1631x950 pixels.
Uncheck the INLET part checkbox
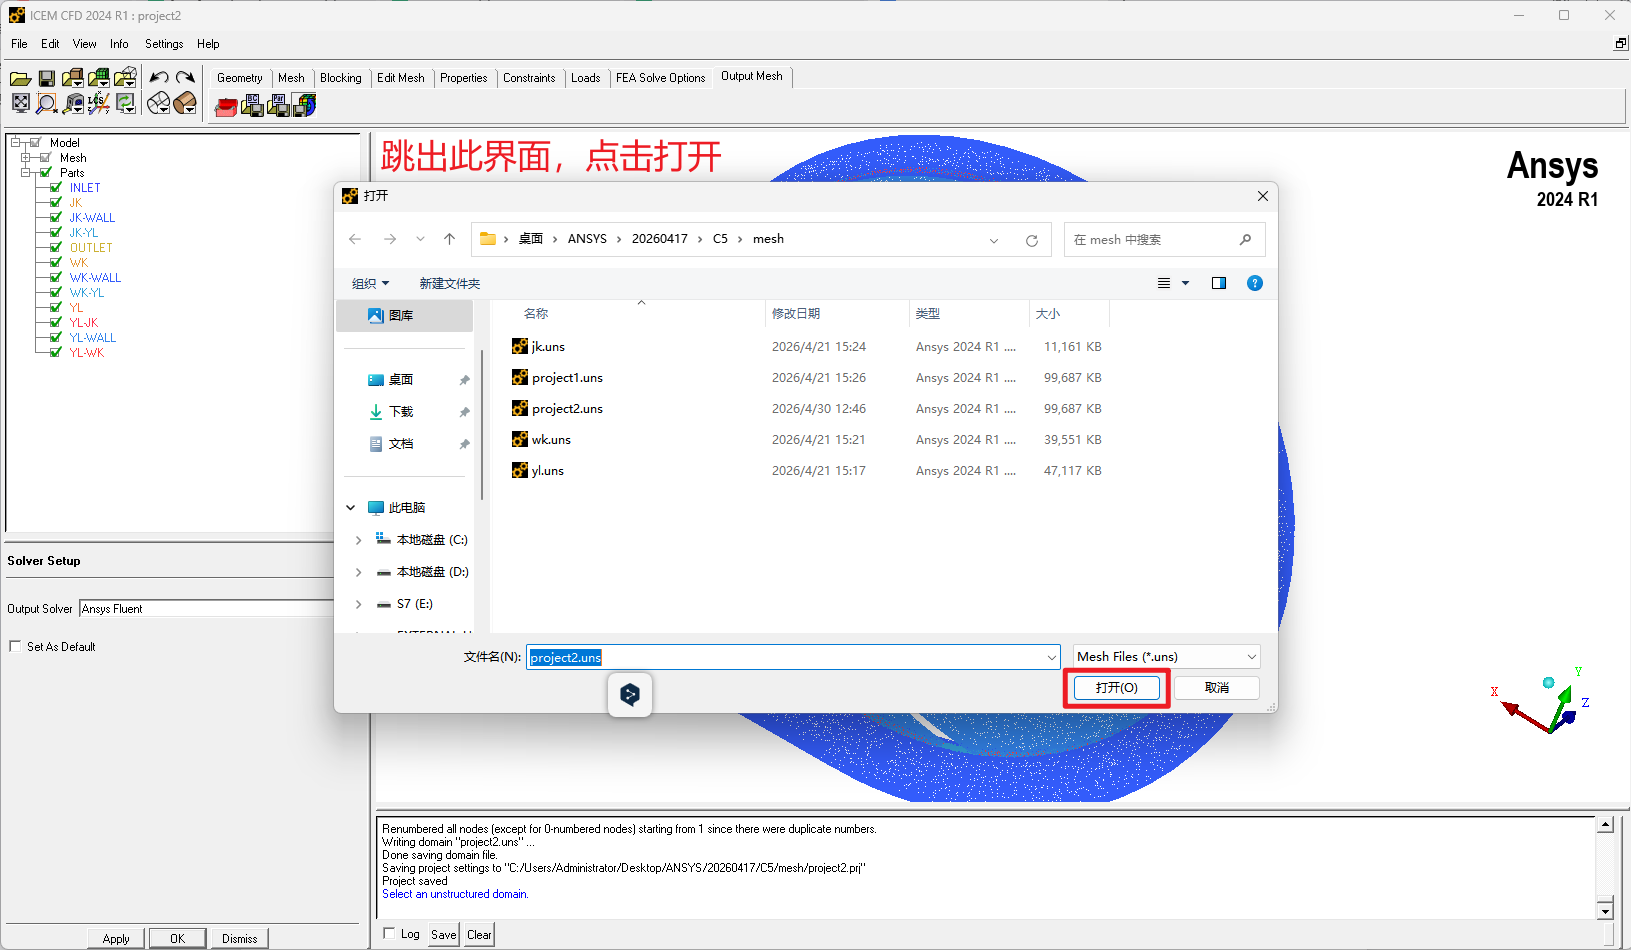click(x=56, y=187)
